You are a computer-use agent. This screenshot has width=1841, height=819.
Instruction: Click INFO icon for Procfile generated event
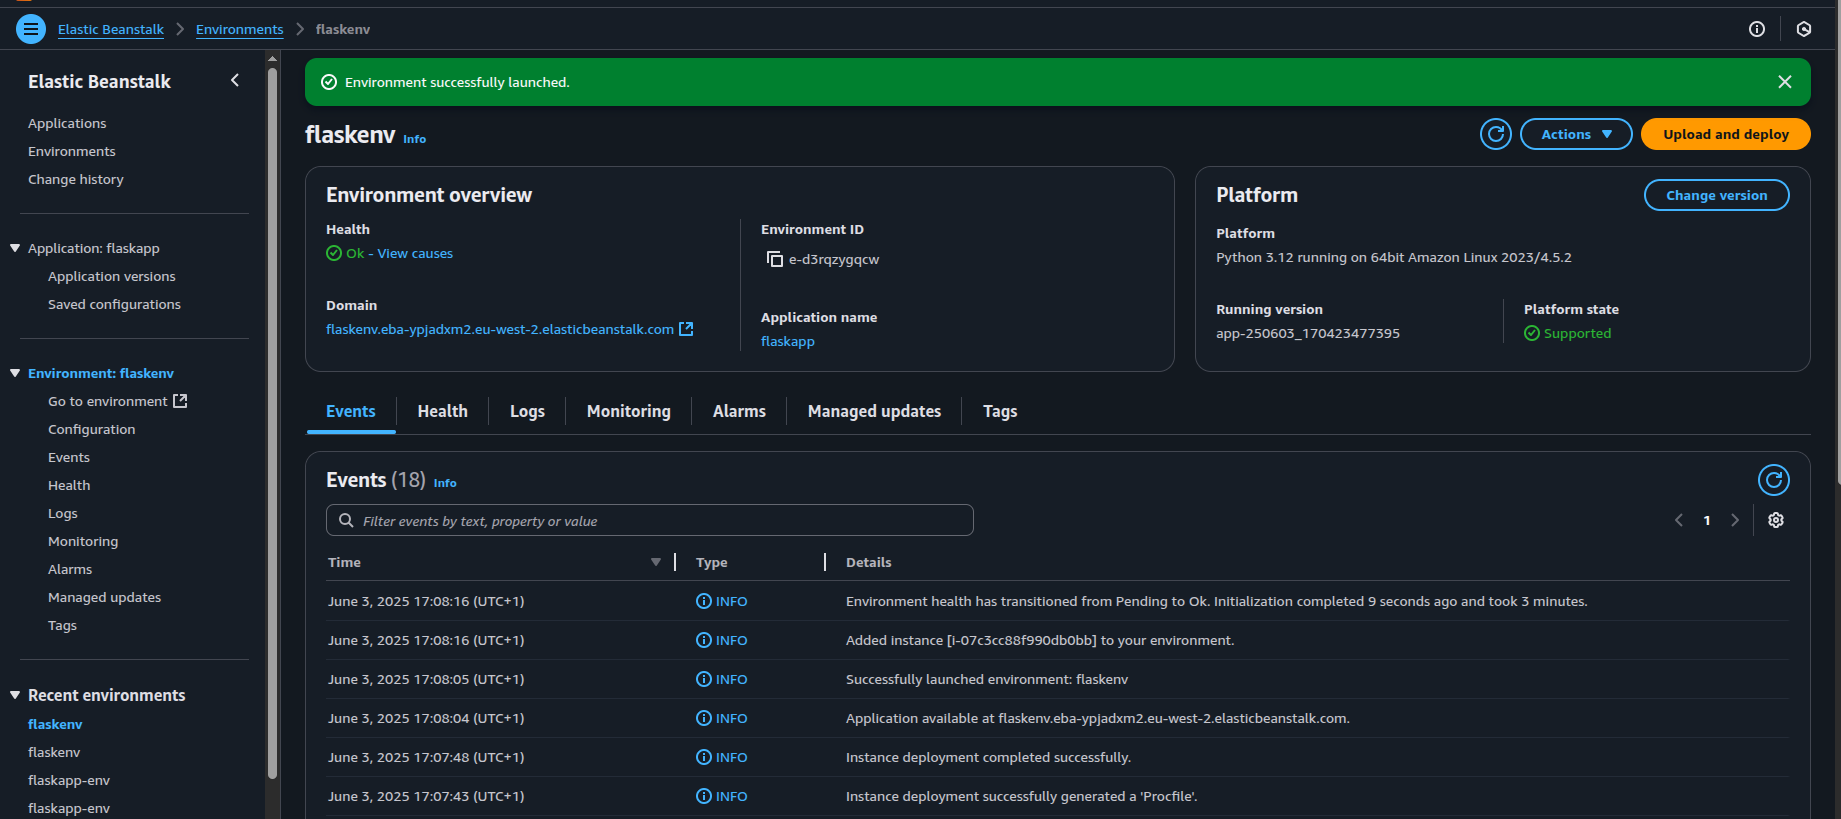(x=704, y=797)
